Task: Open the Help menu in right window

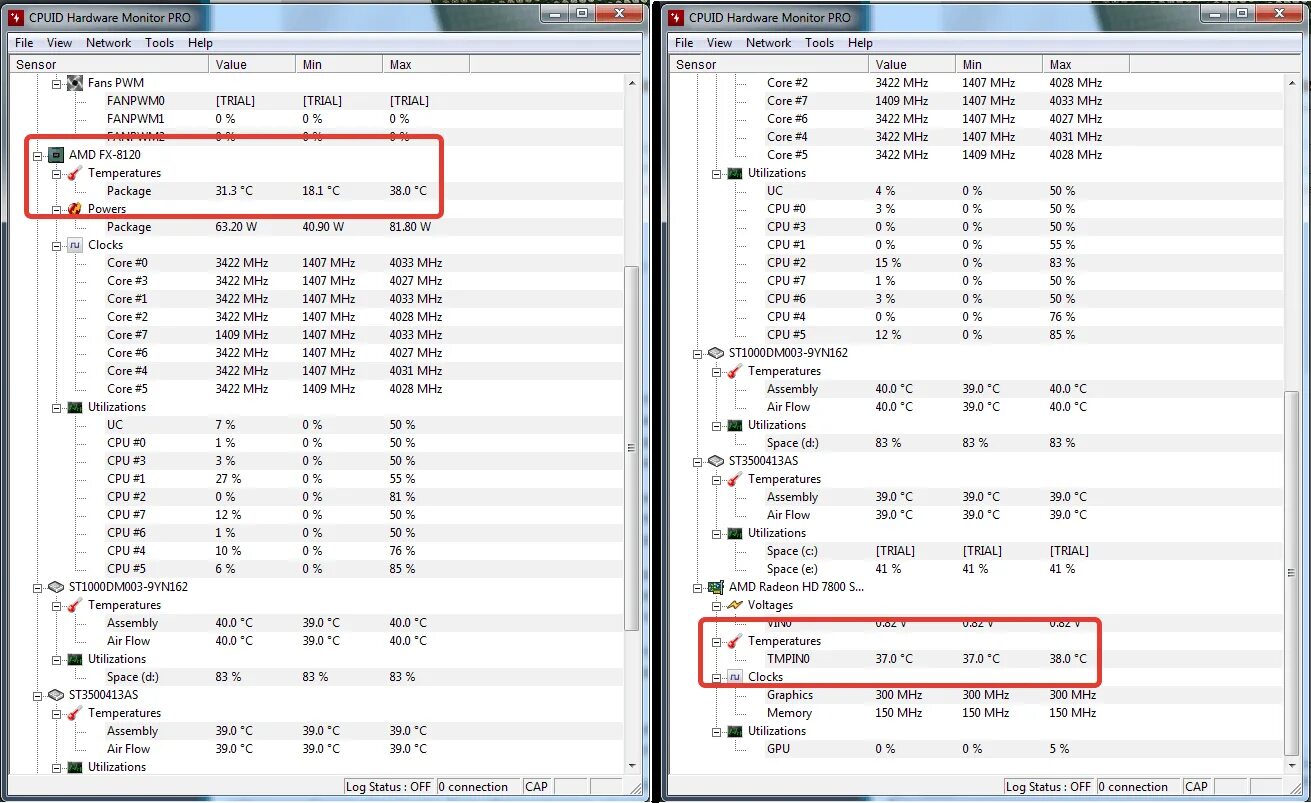Action: pos(860,43)
